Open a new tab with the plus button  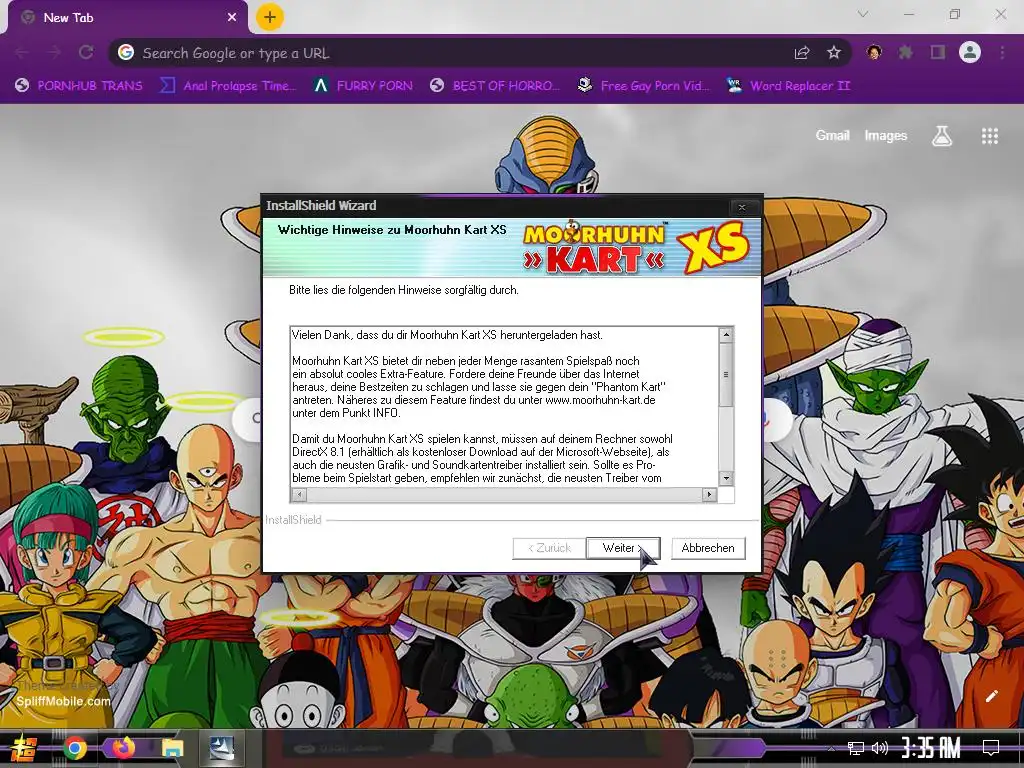(270, 17)
